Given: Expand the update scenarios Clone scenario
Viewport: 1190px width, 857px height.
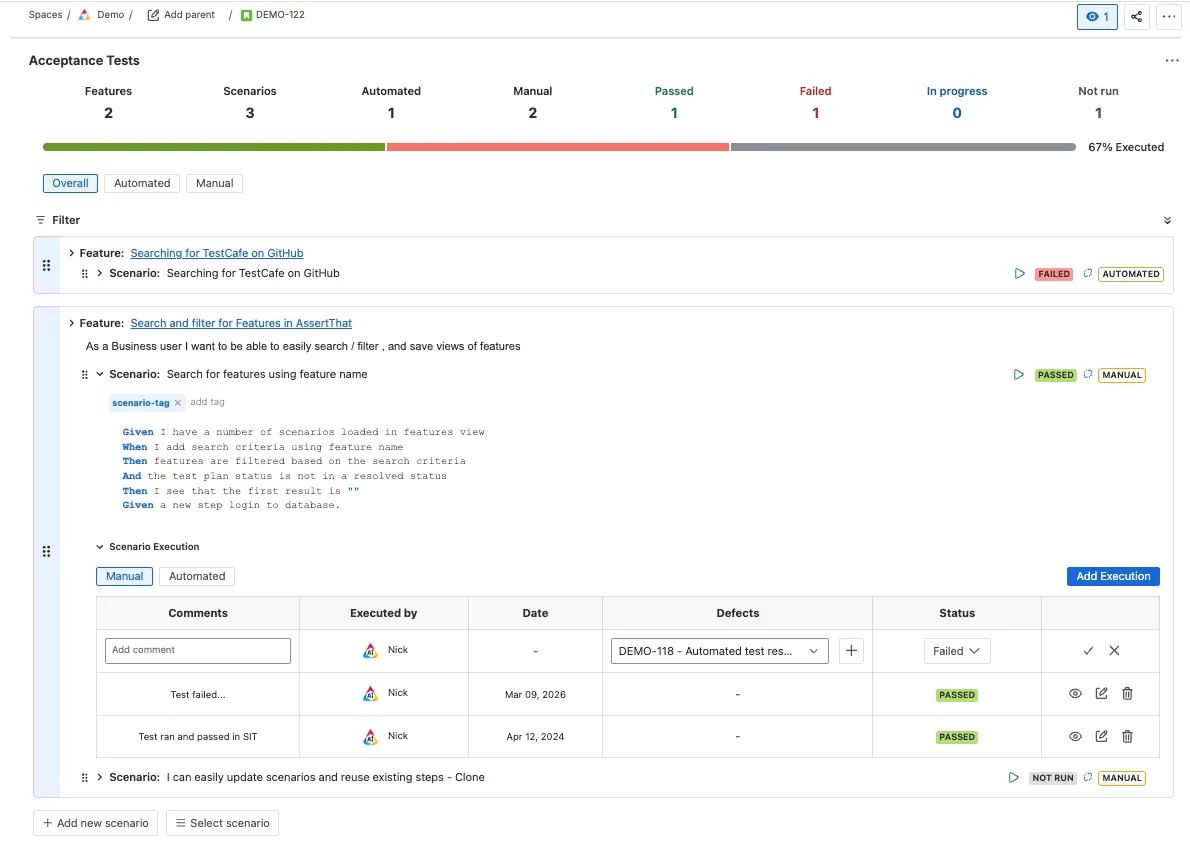Looking at the screenshot, I should (99, 777).
